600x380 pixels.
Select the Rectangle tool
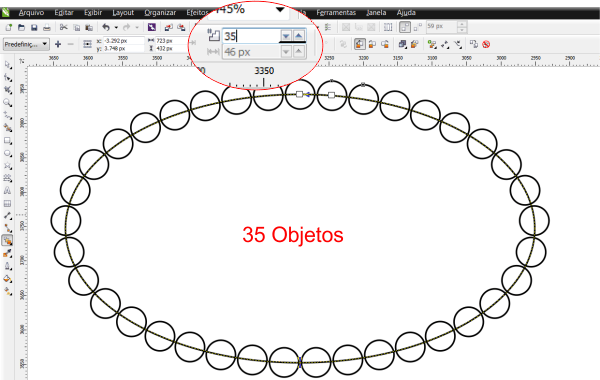(8, 140)
